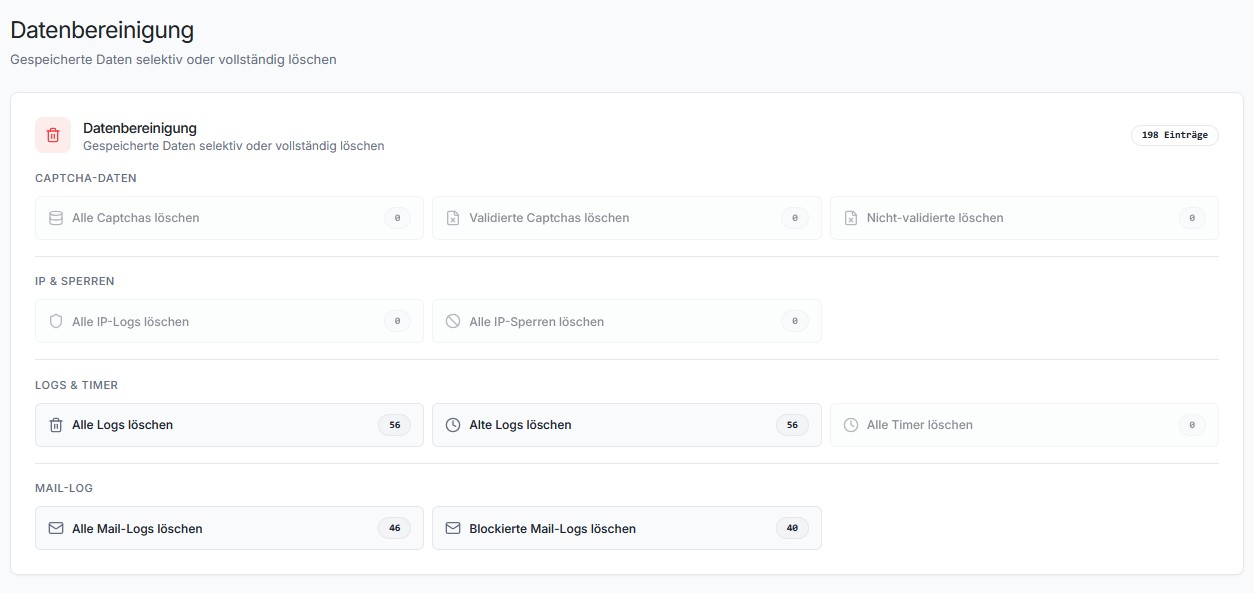Select the clock icon beside Alte Logs löschen

click(x=453, y=424)
